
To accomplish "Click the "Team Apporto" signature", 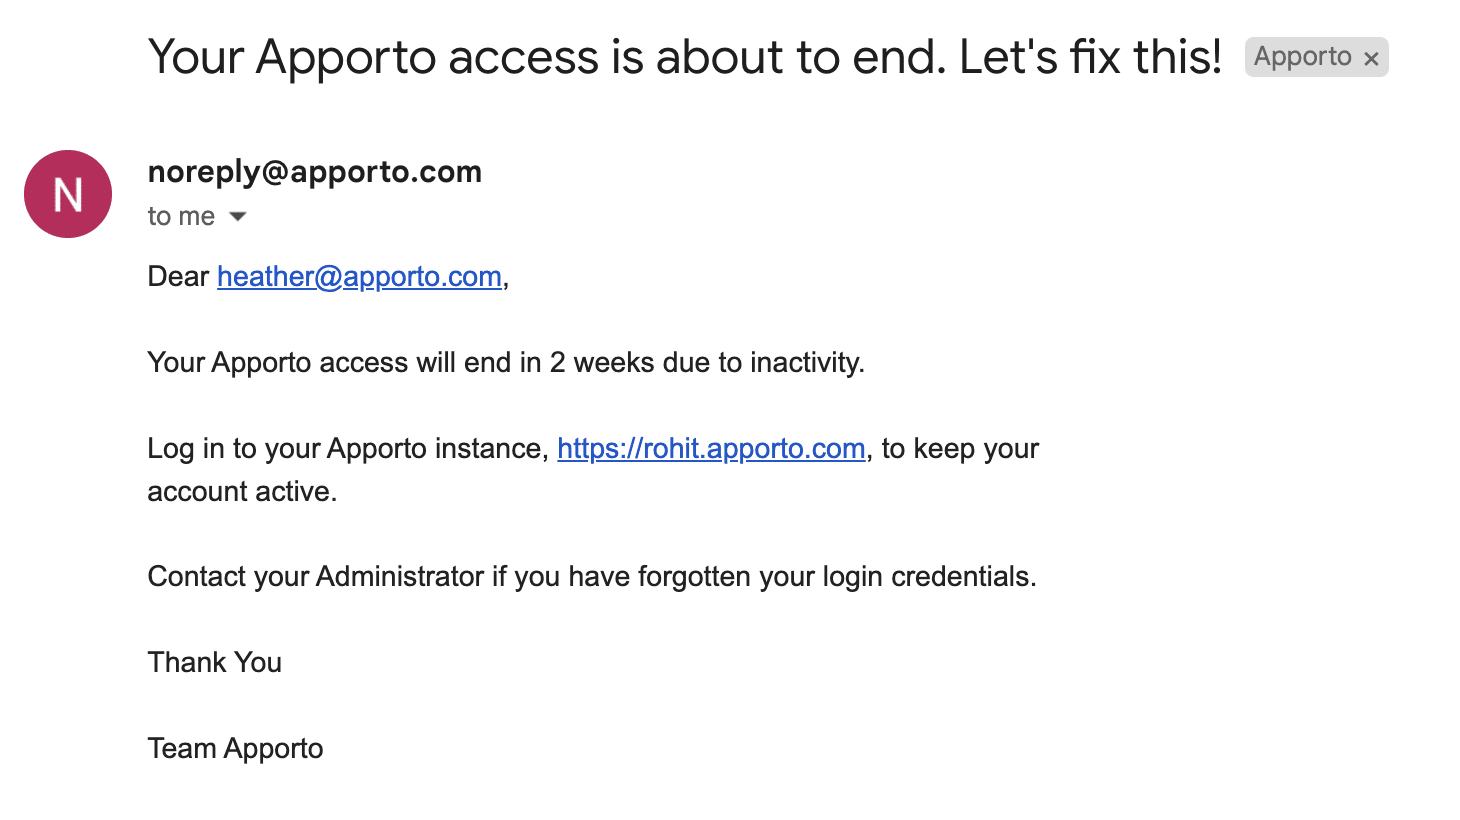I will pos(236,749).
